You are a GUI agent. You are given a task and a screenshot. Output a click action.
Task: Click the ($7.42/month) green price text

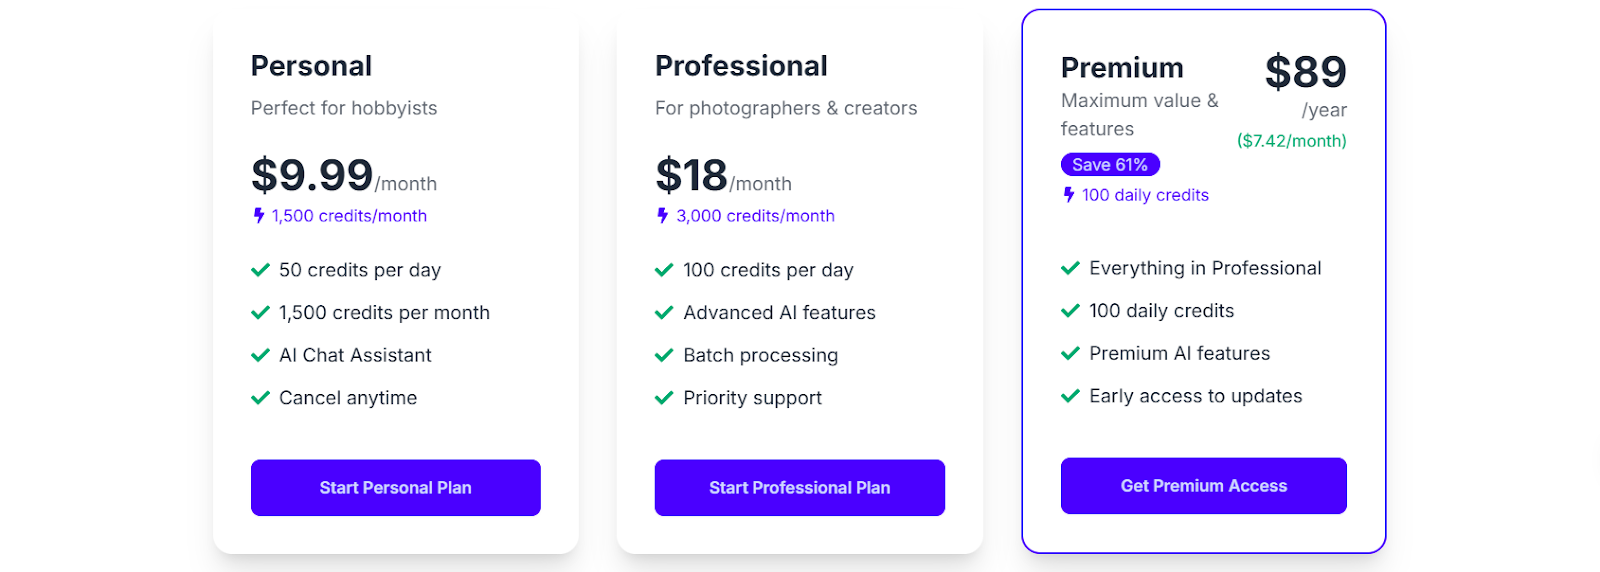tap(1291, 141)
